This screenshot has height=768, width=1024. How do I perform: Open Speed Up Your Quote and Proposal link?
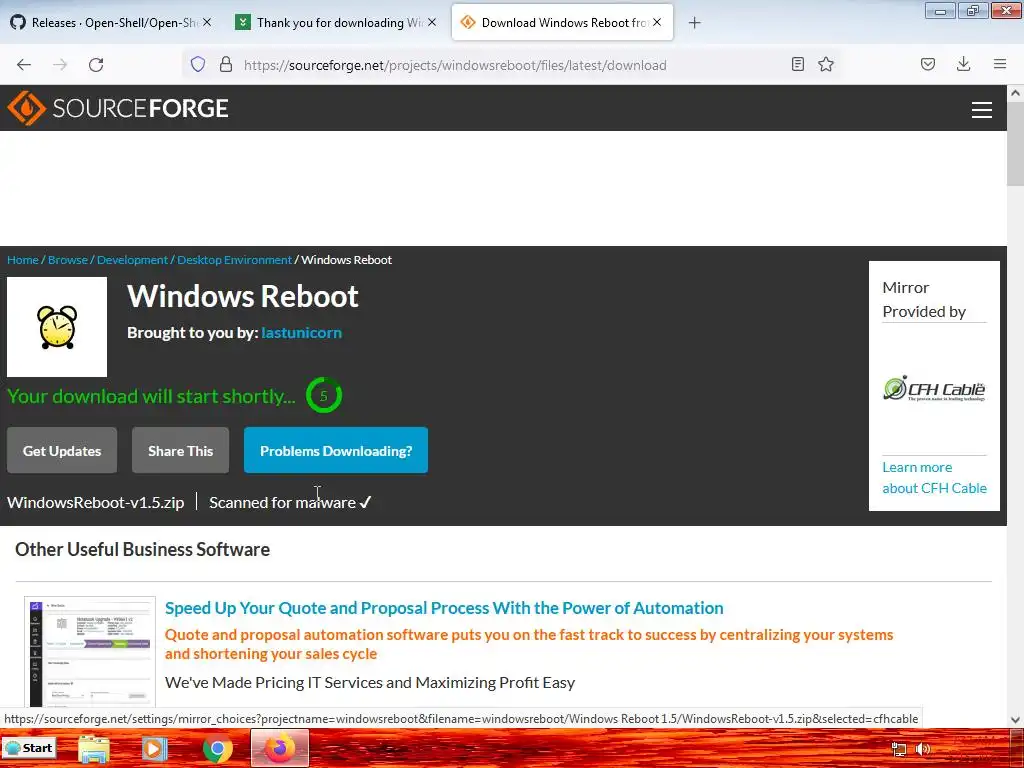coord(444,608)
